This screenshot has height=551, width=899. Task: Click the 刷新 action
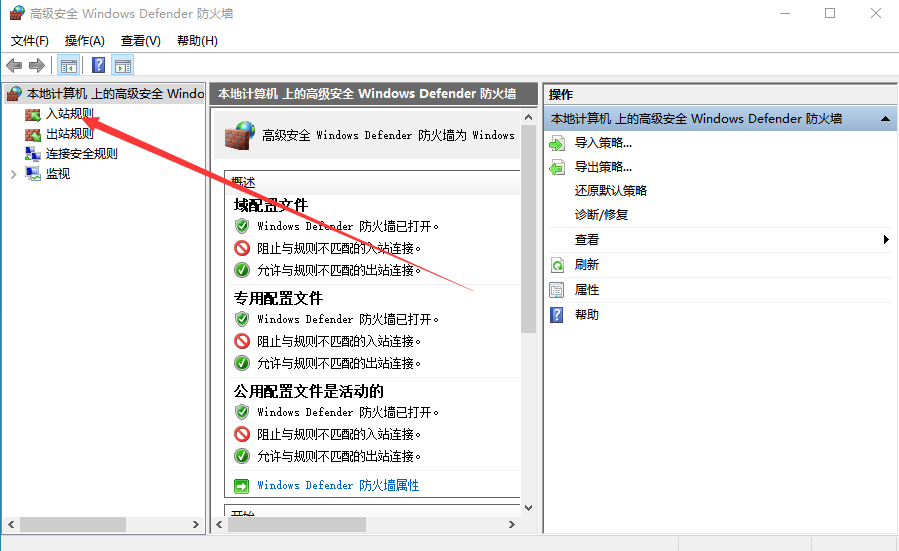(587, 265)
